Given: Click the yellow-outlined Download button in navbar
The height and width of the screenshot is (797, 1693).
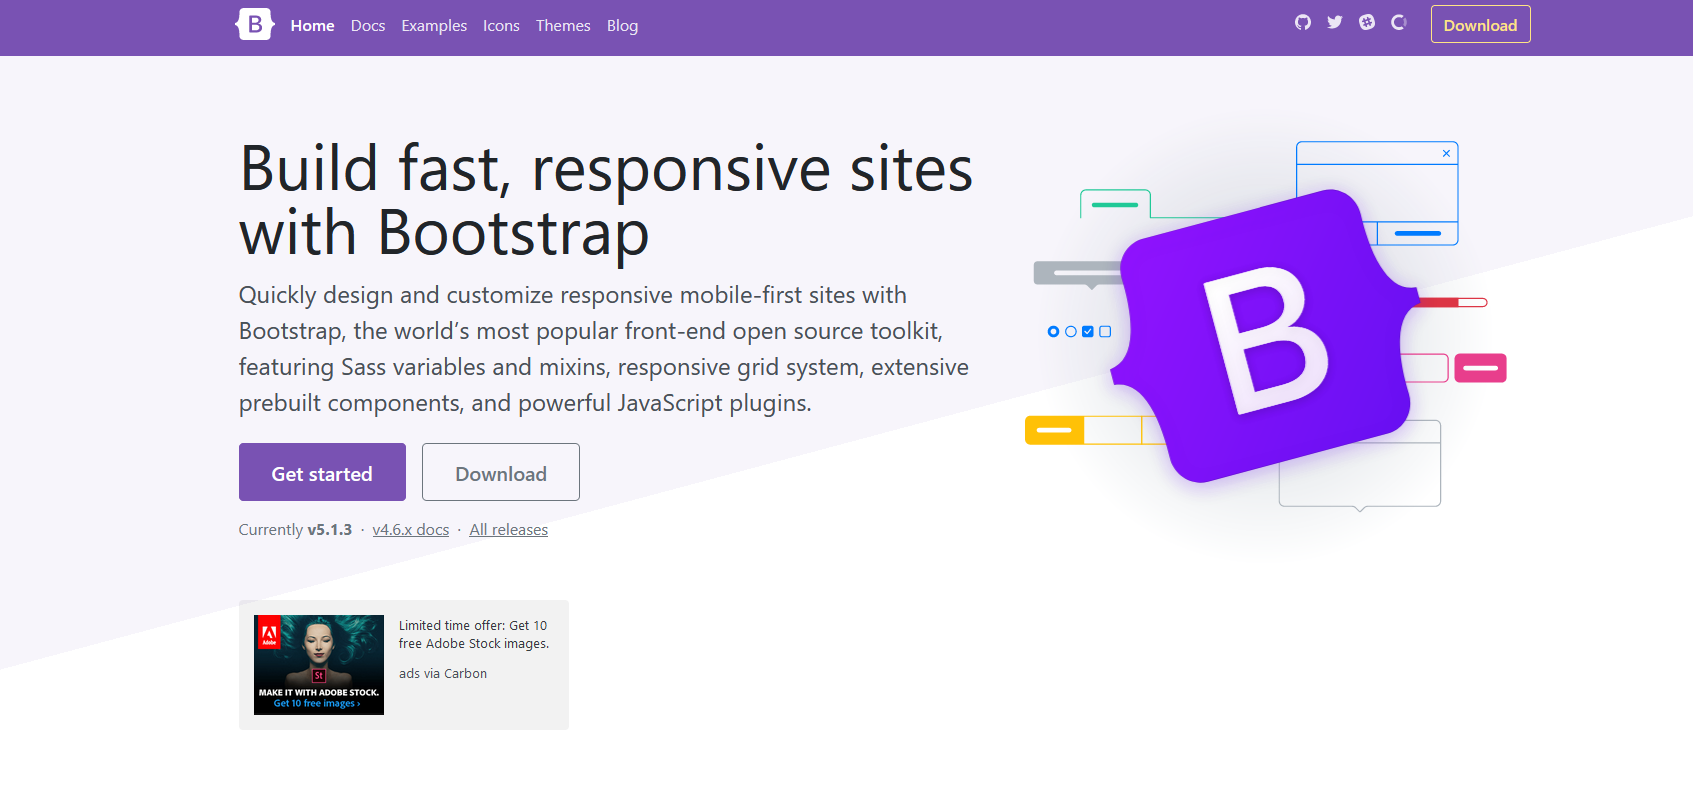Looking at the screenshot, I should 1480,25.
